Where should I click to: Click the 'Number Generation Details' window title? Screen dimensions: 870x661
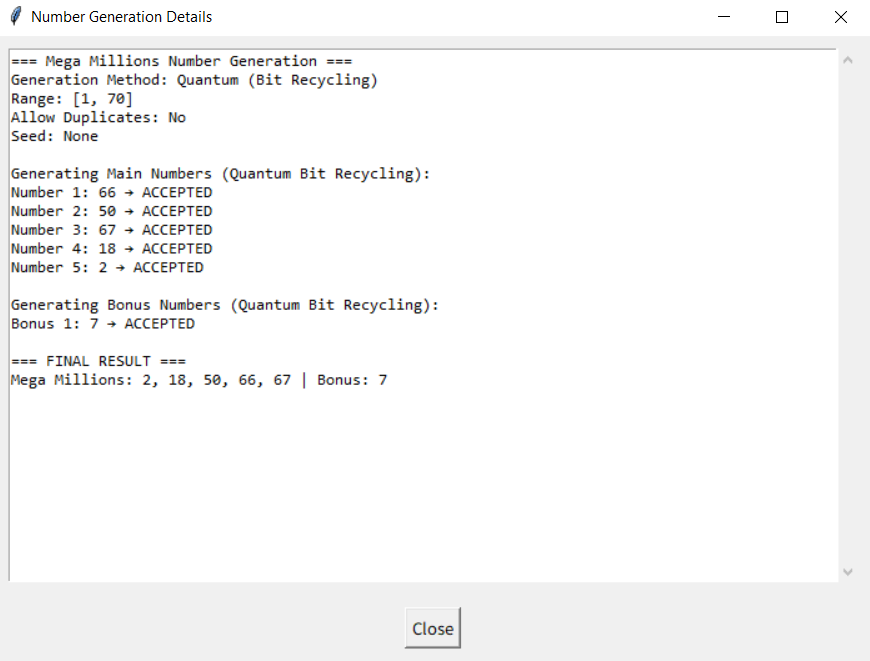(122, 17)
